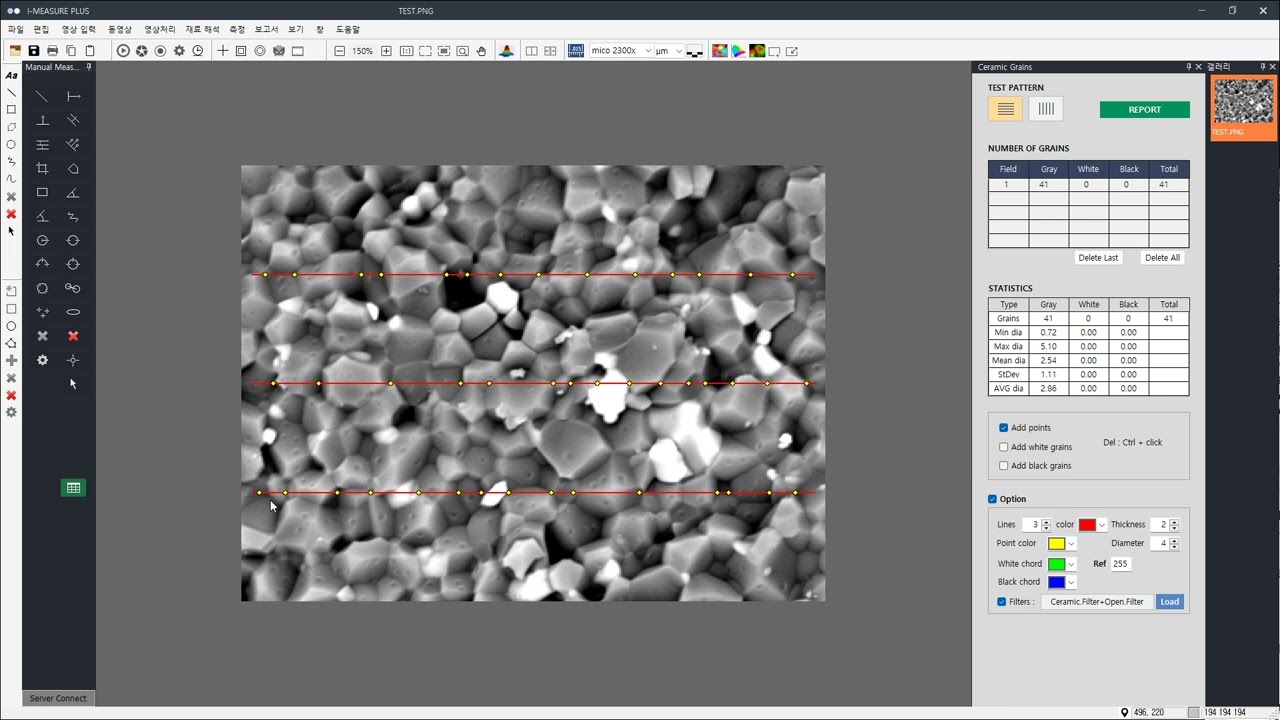Select the hand pan tool
This screenshot has height=720, width=1280.
tap(481, 51)
